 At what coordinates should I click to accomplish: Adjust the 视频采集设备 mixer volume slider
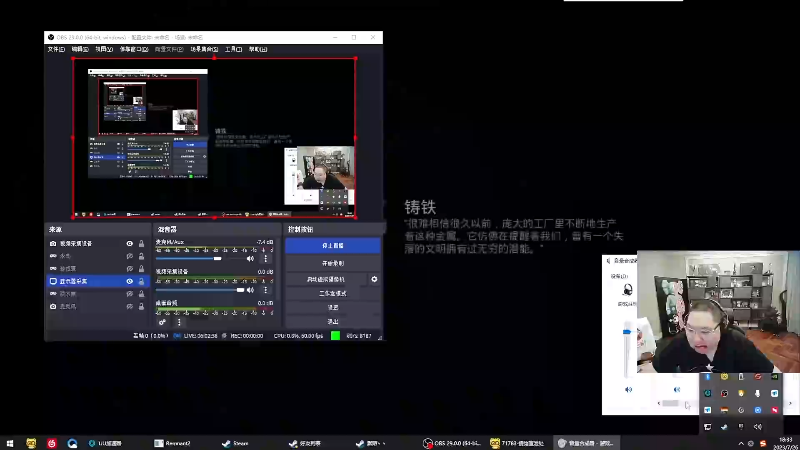(199, 290)
